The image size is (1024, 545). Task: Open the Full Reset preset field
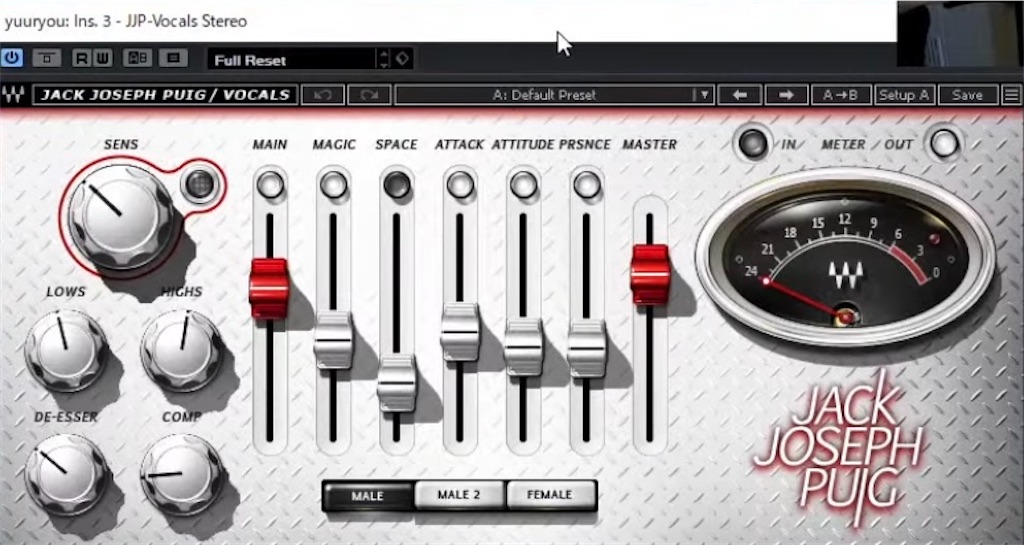coord(292,60)
